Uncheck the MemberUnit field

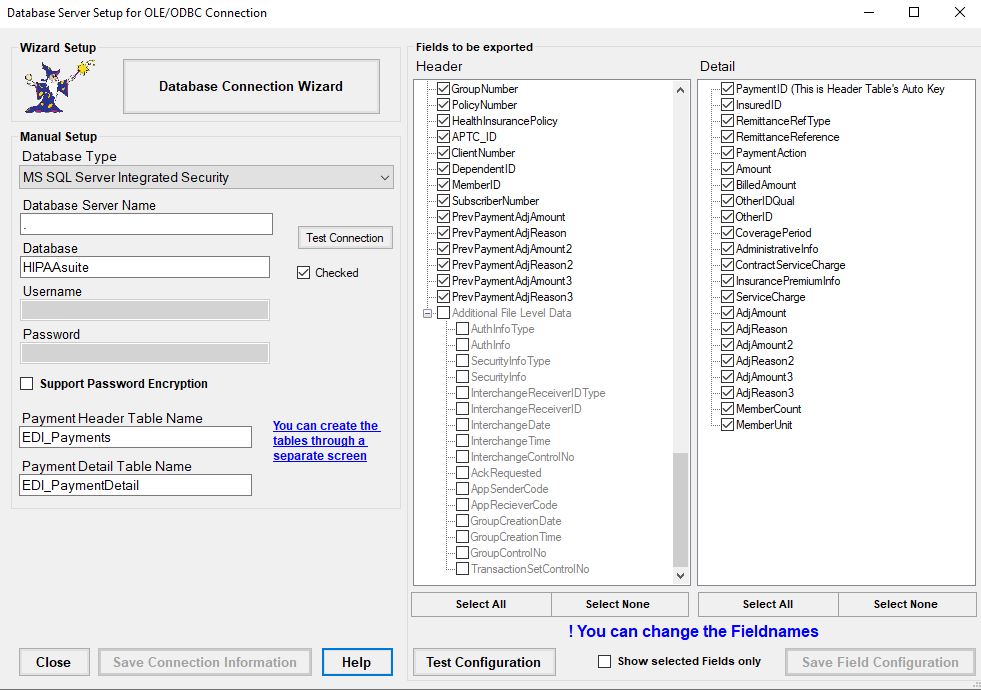click(x=727, y=425)
